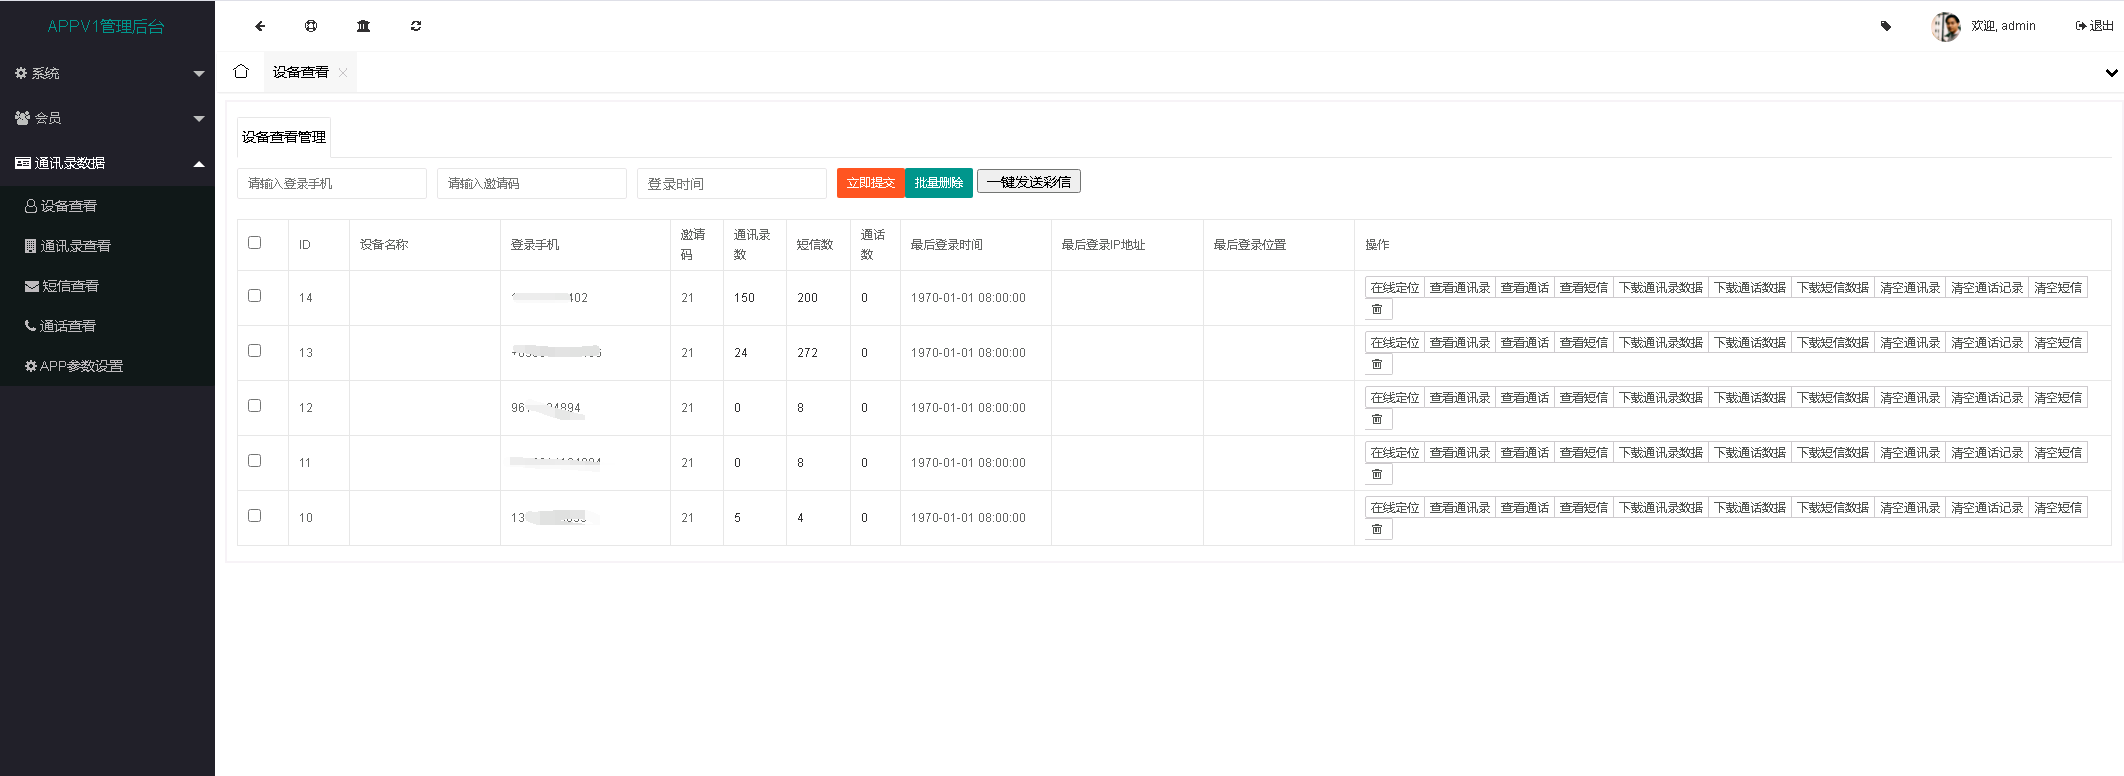Image resolution: width=2124 pixels, height=776 pixels.
Task: Click 在线定位 for row ID 14
Action: (x=1394, y=288)
